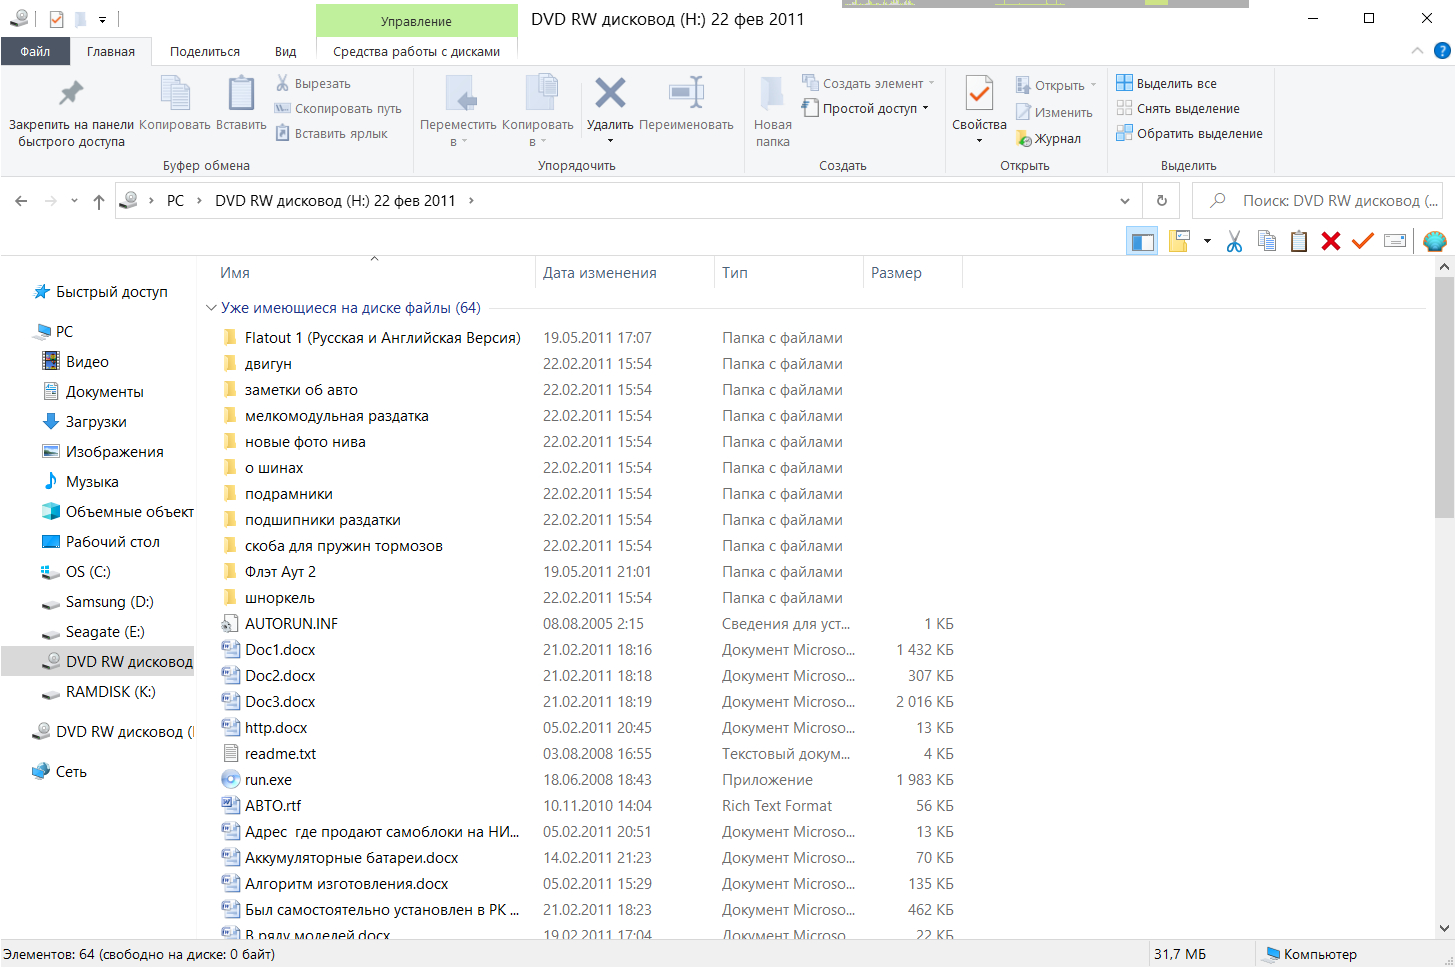Open the dropdown arrow under Свойства
Screen dimensions: 1456x968
click(979, 141)
